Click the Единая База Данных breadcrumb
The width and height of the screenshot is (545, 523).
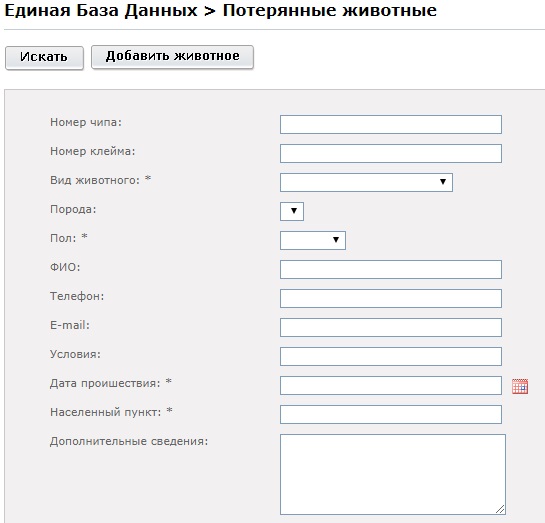pos(101,10)
